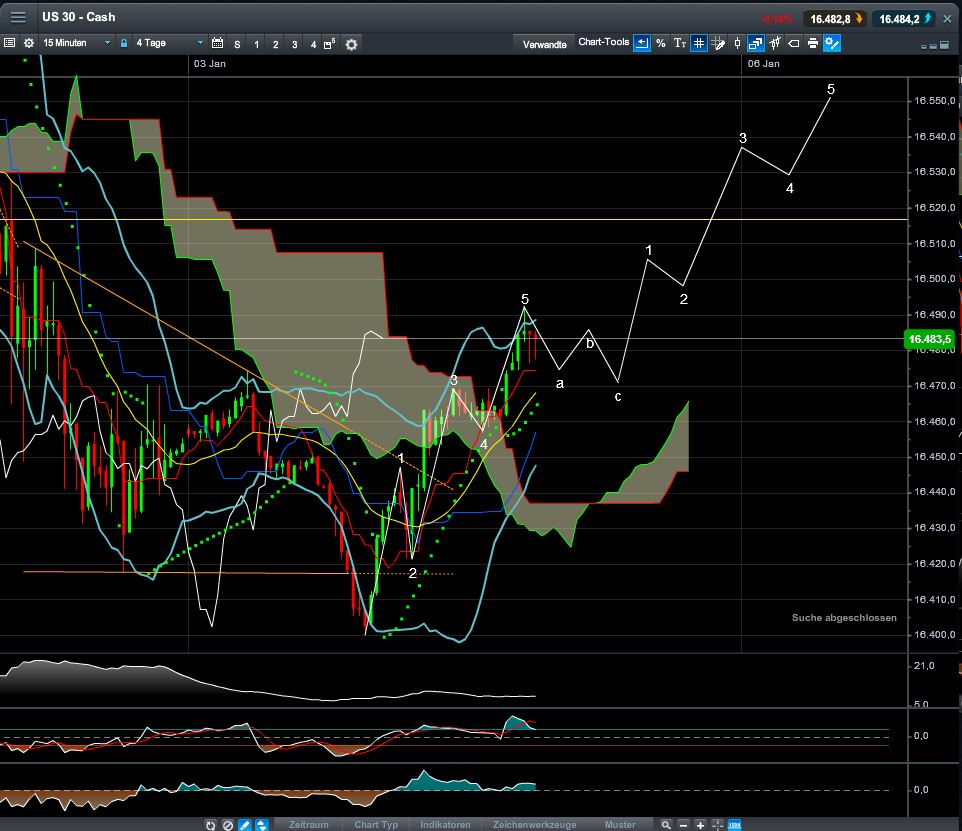This screenshot has height=831, width=962.
Task: Click the magnifier search icon
Action: [666, 825]
